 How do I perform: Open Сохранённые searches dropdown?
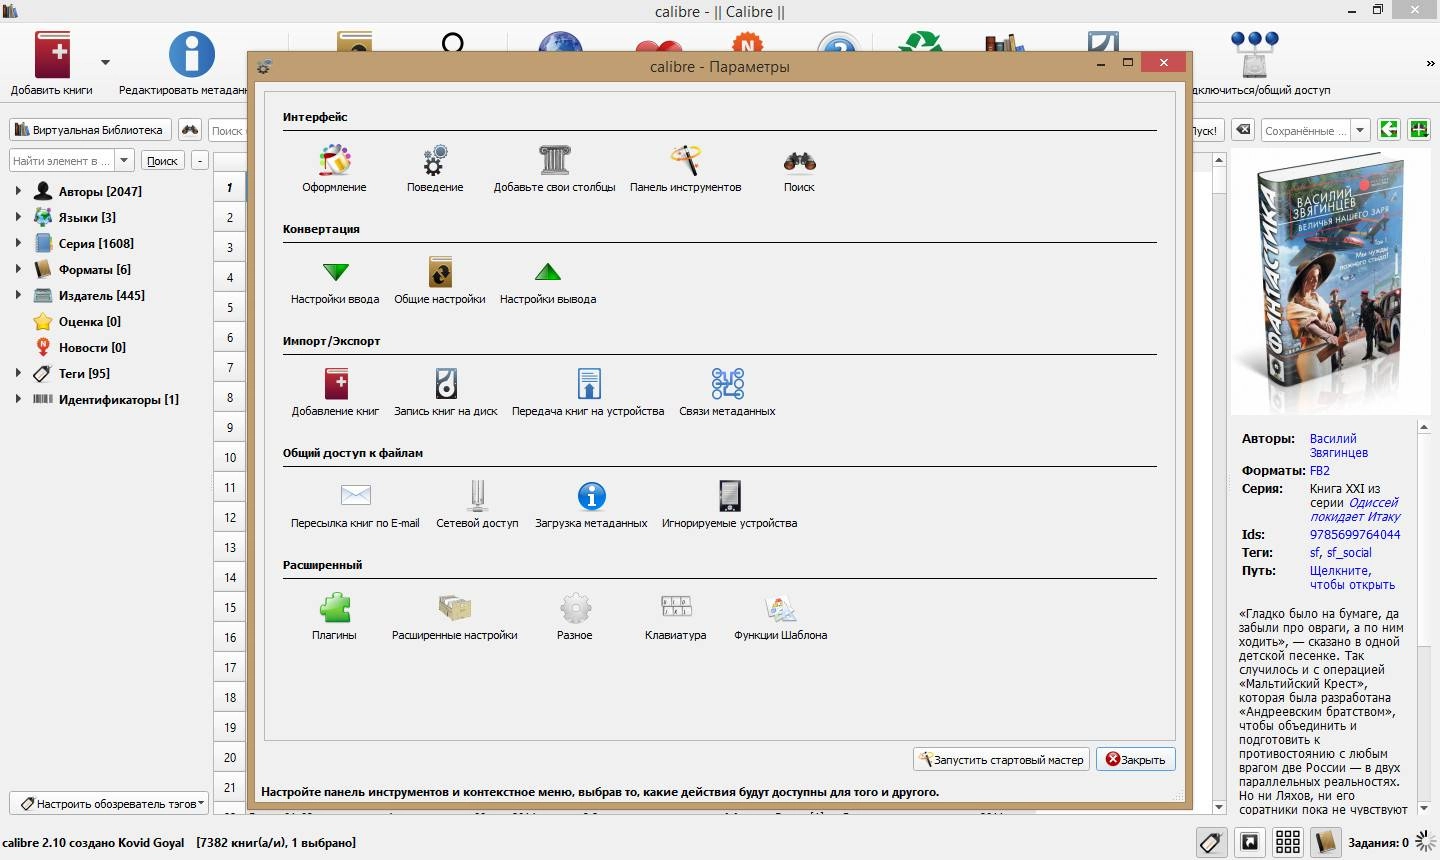[1360, 130]
